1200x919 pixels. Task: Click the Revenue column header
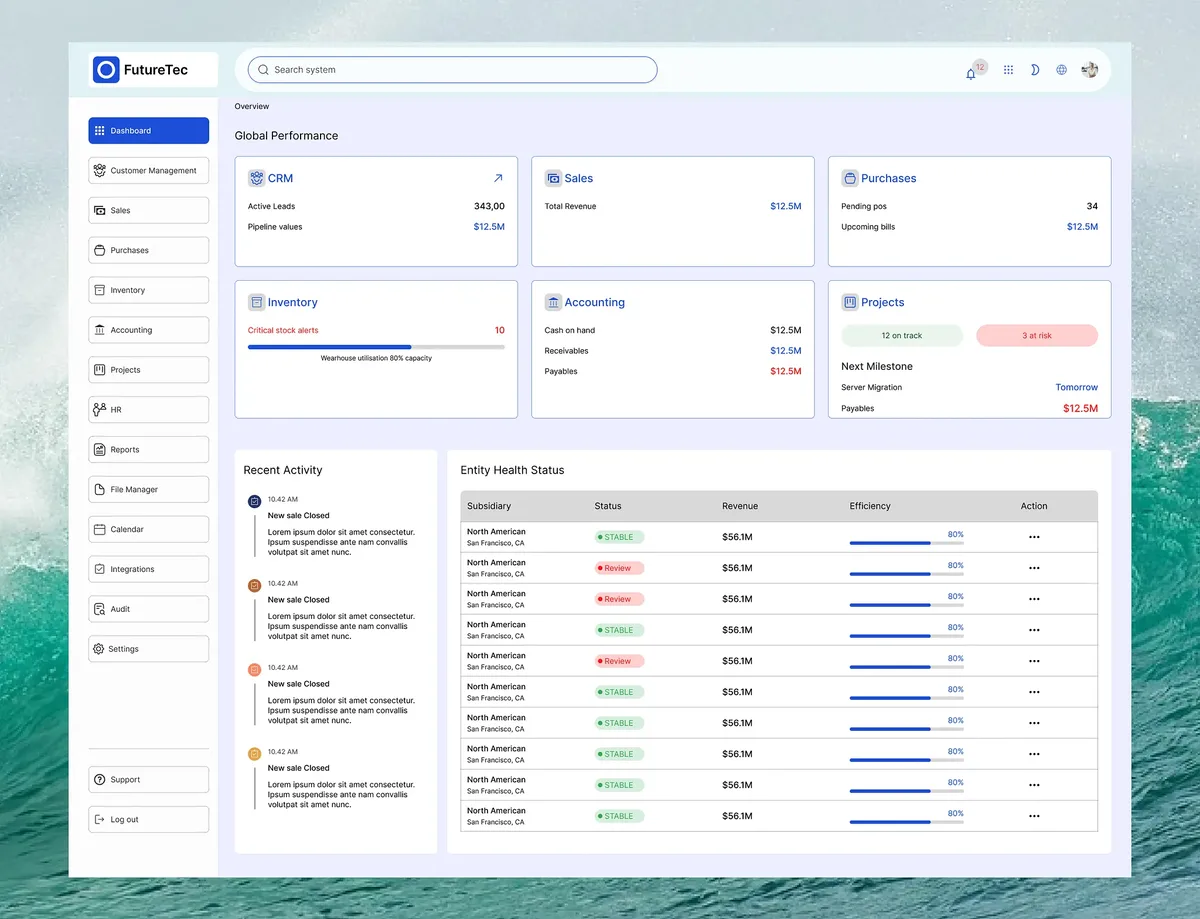coord(740,506)
